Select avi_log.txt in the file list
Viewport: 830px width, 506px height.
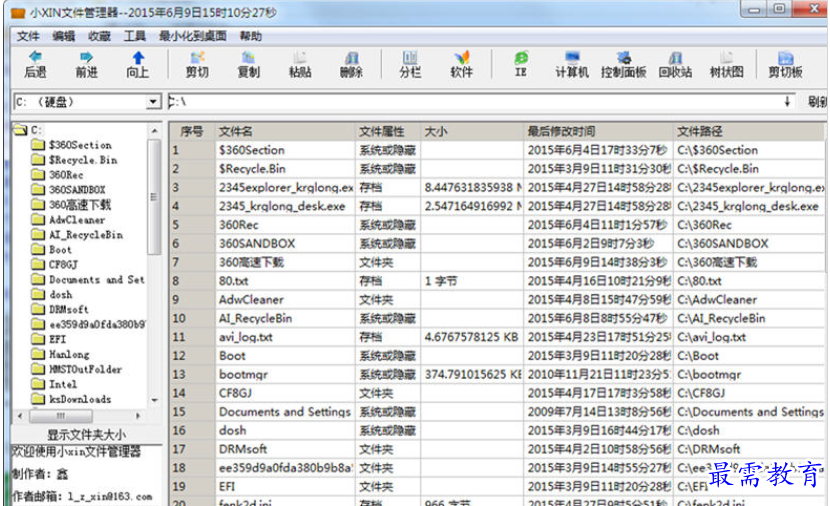pyautogui.click(x=246, y=337)
